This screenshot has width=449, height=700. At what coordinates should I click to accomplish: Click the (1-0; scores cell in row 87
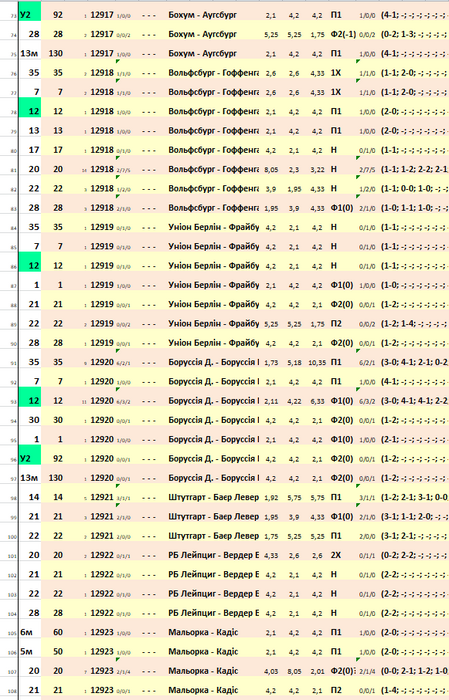tap(415, 285)
